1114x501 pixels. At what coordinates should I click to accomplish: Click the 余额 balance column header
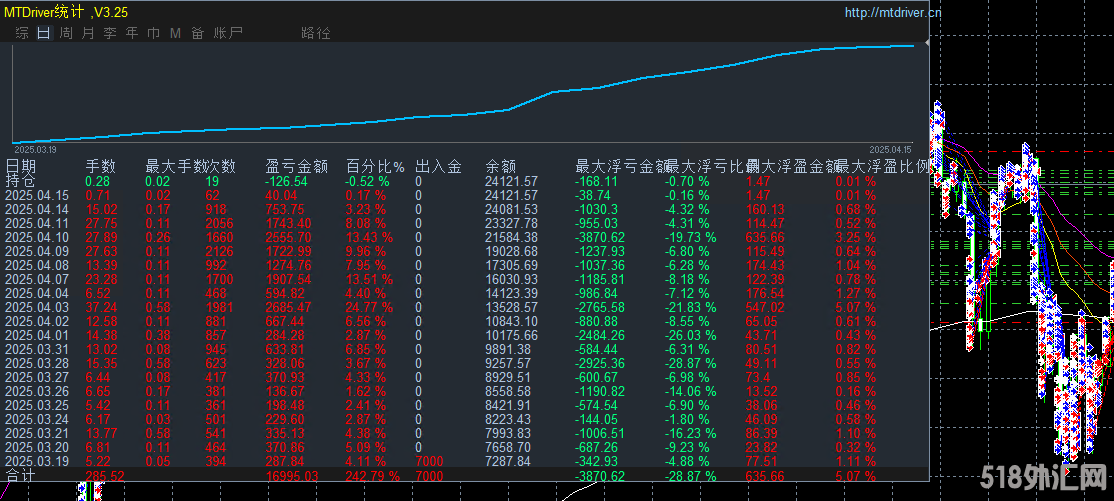click(x=501, y=166)
